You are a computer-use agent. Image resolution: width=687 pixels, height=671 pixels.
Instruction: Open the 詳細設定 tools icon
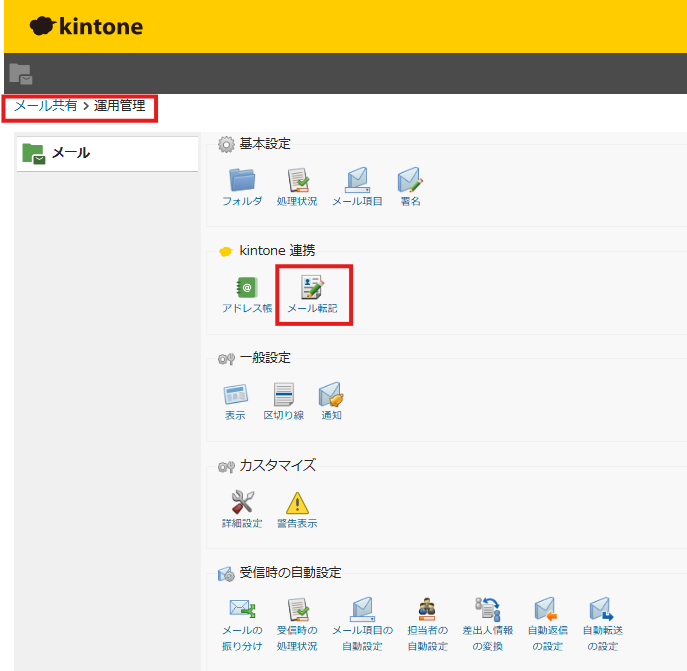coord(242,501)
